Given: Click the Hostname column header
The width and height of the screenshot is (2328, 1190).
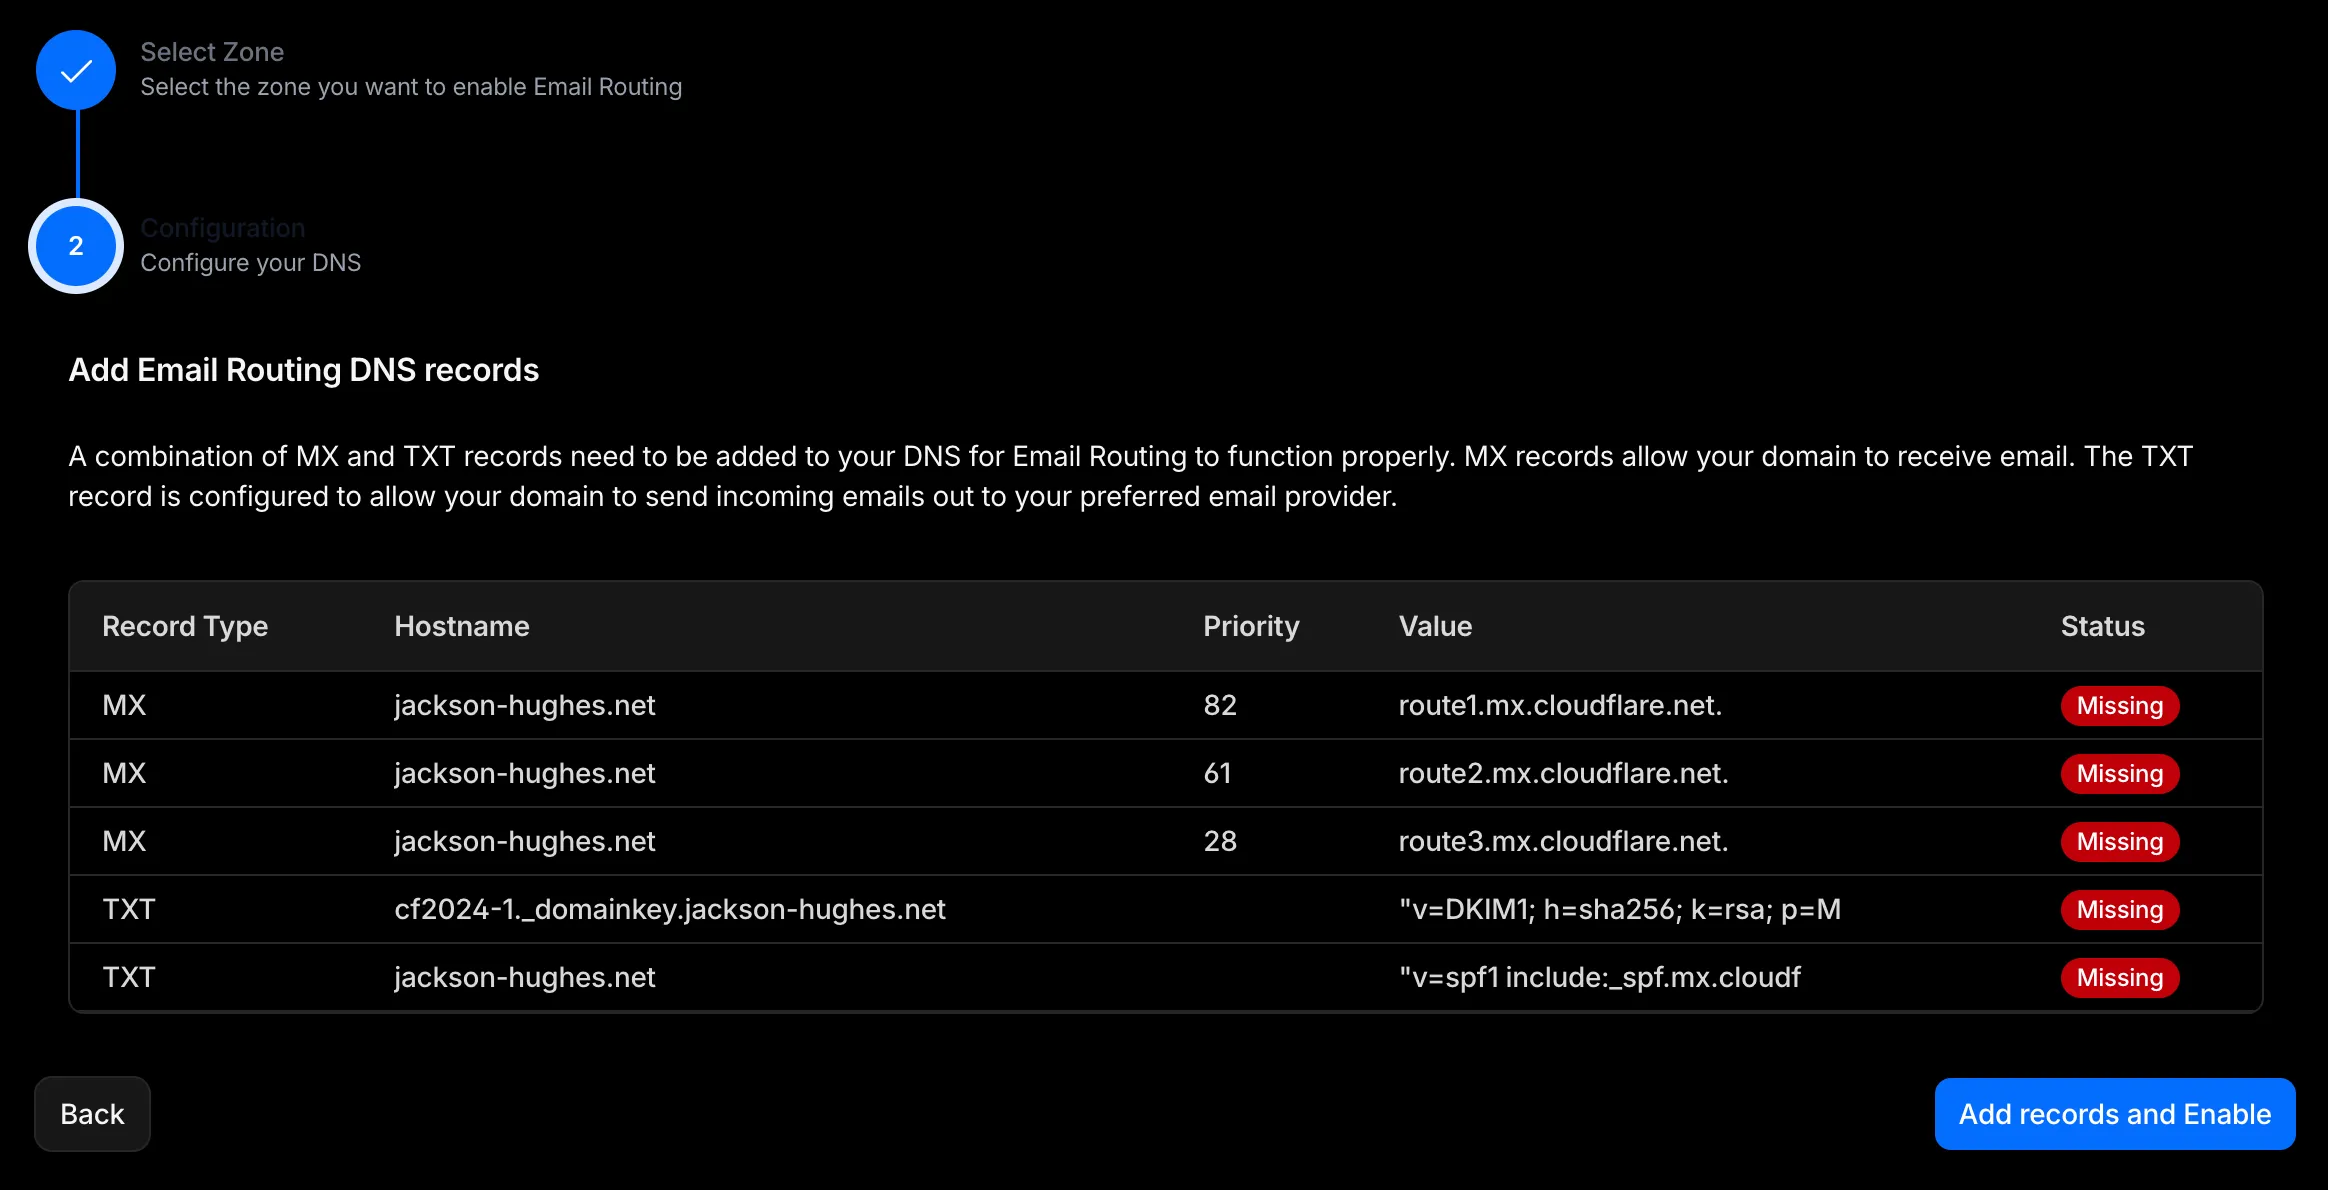Looking at the screenshot, I should pos(461,627).
